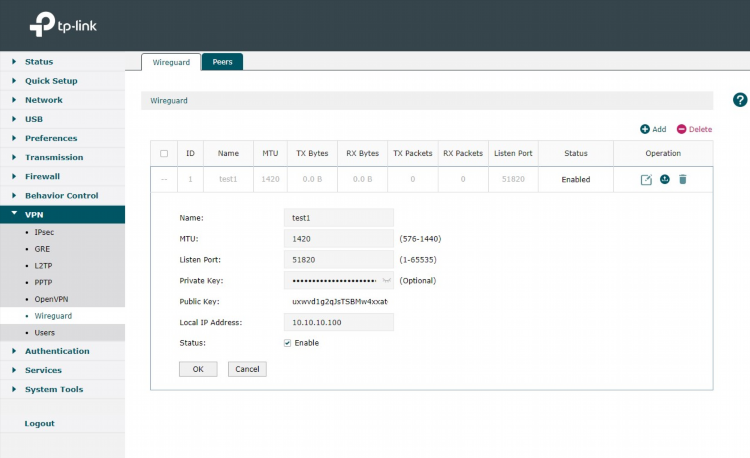Screen dimensions: 750x458
Task: Click the Cancel button
Action: coord(247,369)
